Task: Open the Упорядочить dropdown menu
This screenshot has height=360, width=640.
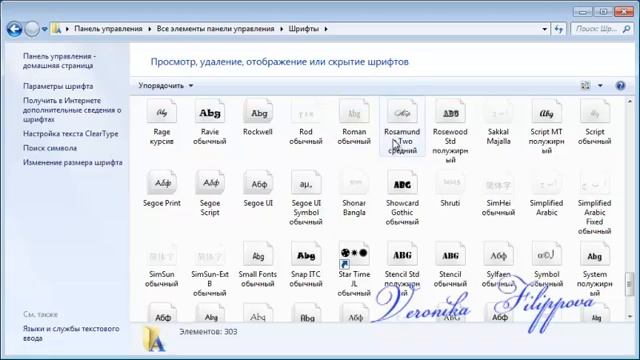Action: pyautogui.click(x=165, y=86)
